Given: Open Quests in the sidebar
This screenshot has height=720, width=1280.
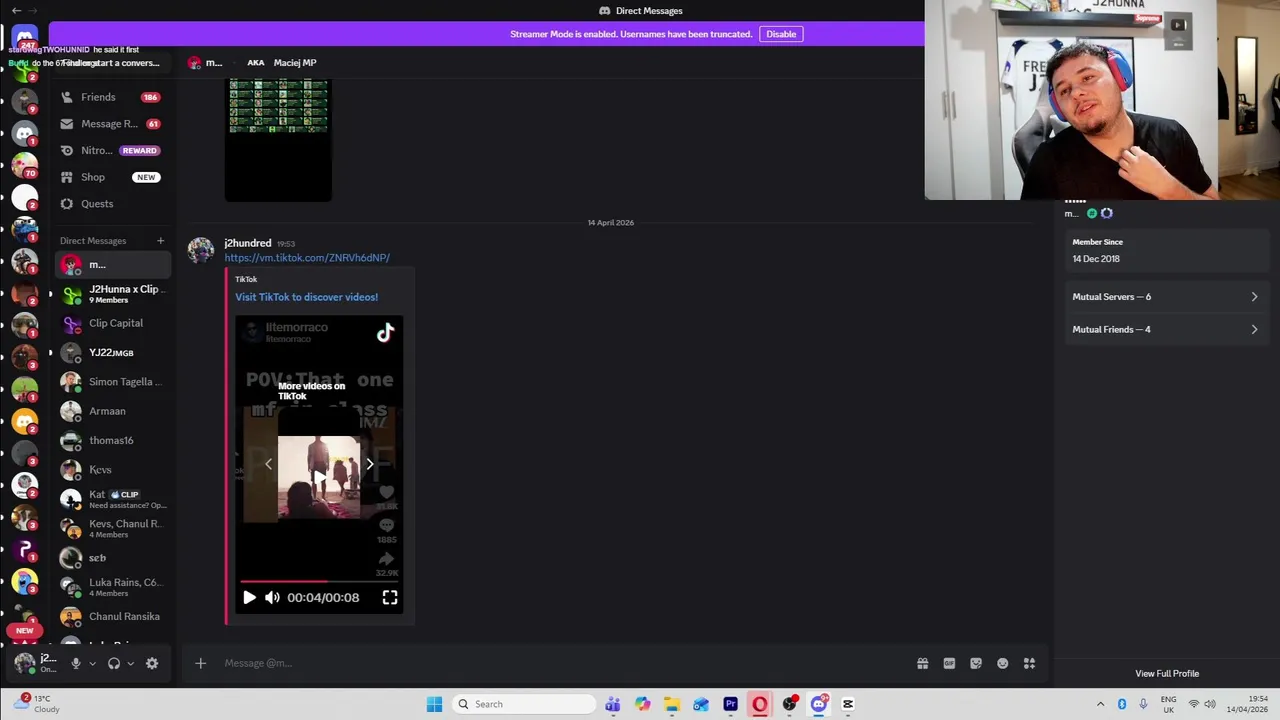Looking at the screenshot, I should pos(112,204).
